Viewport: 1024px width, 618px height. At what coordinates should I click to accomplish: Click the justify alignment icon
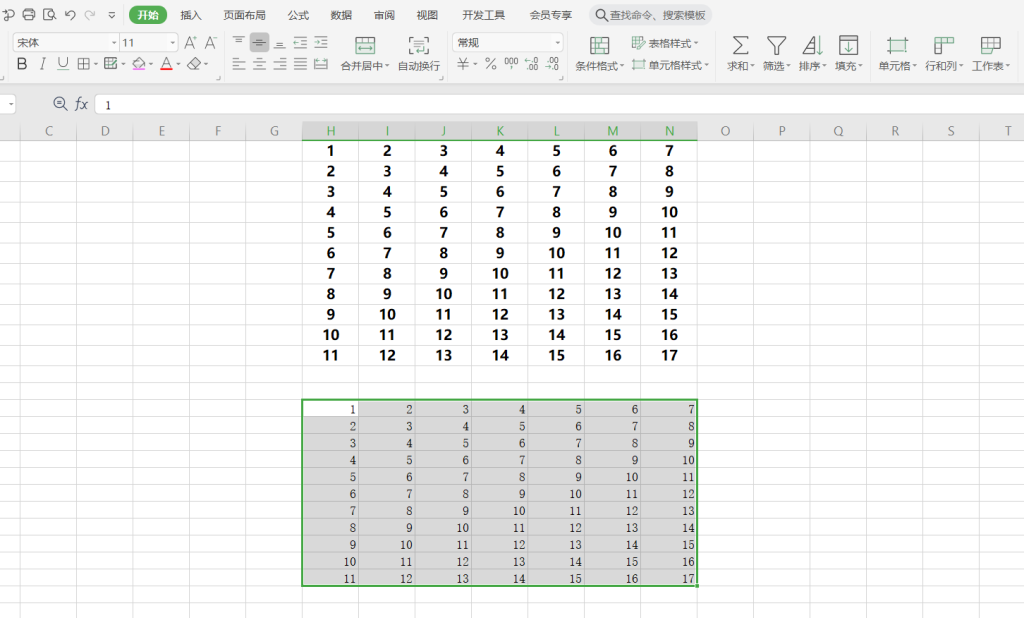pyautogui.click(x=300, y=63)
